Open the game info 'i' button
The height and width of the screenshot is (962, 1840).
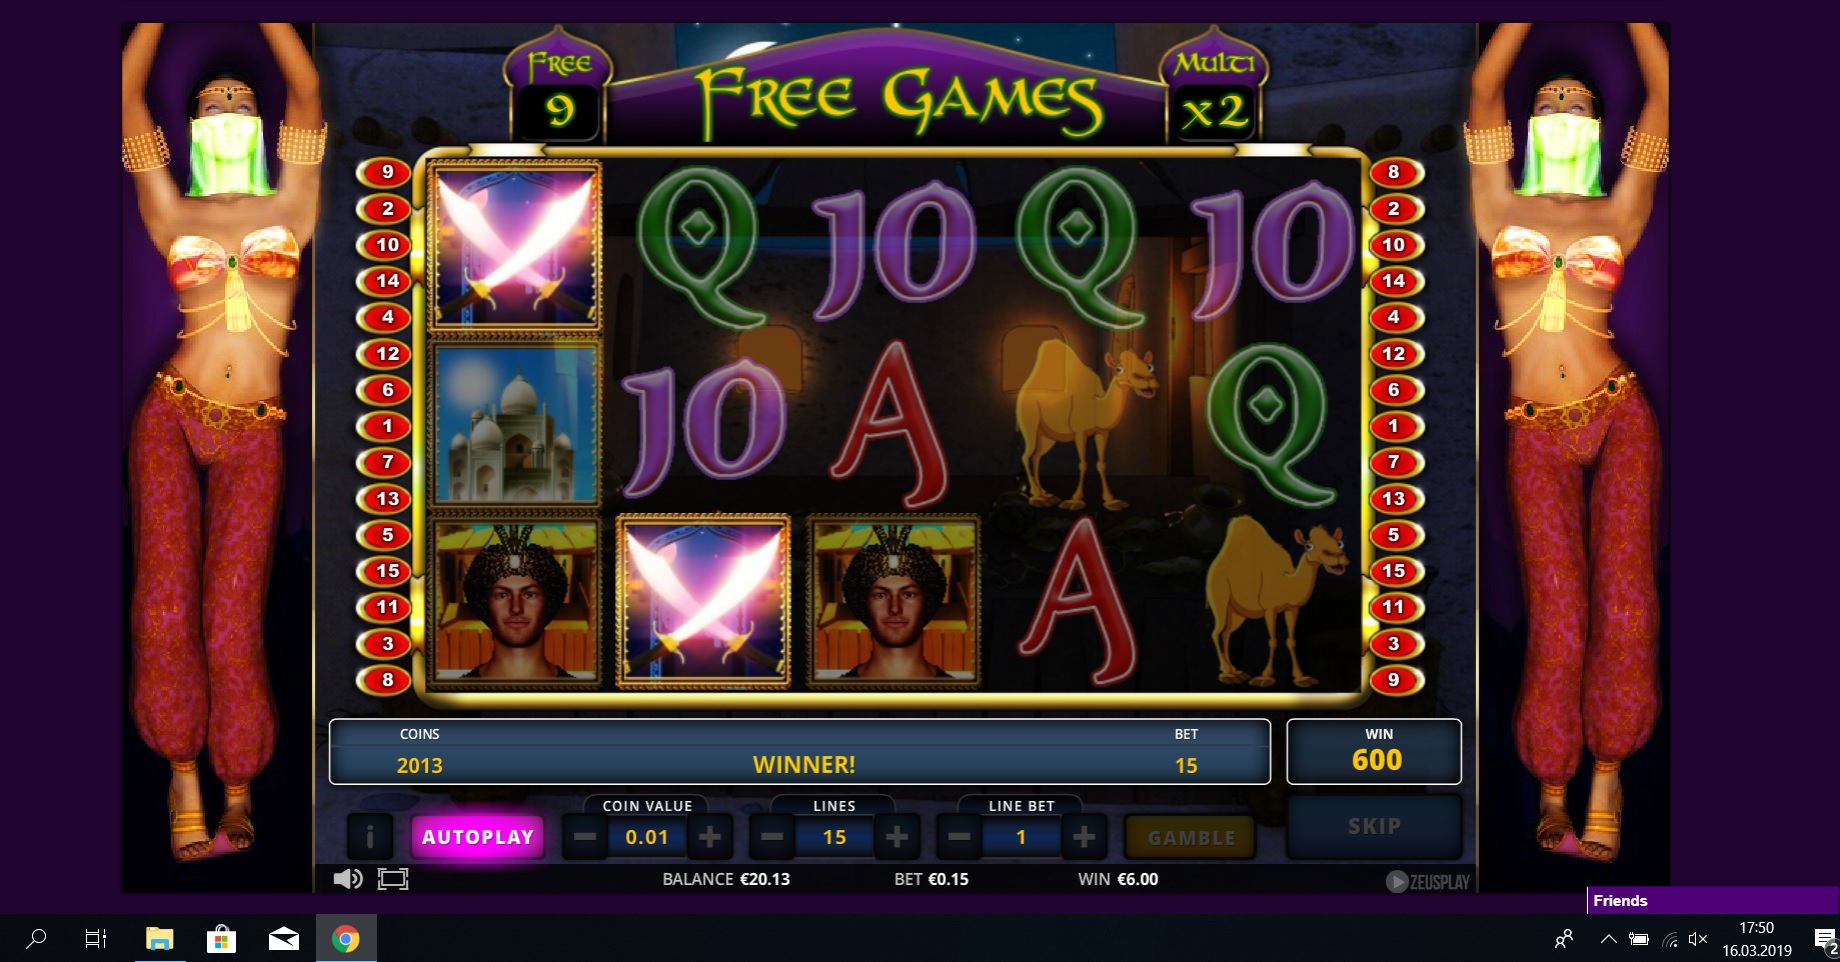370,837
